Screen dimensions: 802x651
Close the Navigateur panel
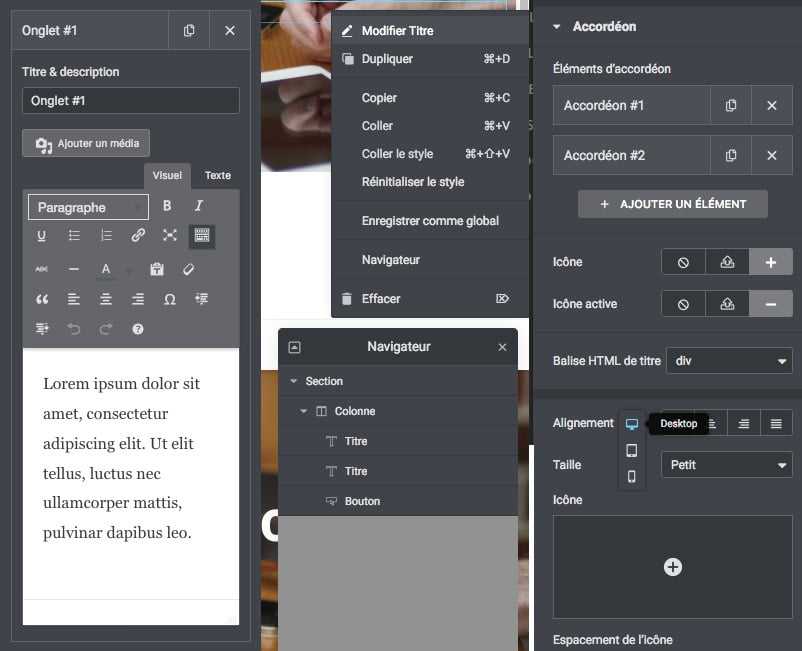tap(502, 347)
